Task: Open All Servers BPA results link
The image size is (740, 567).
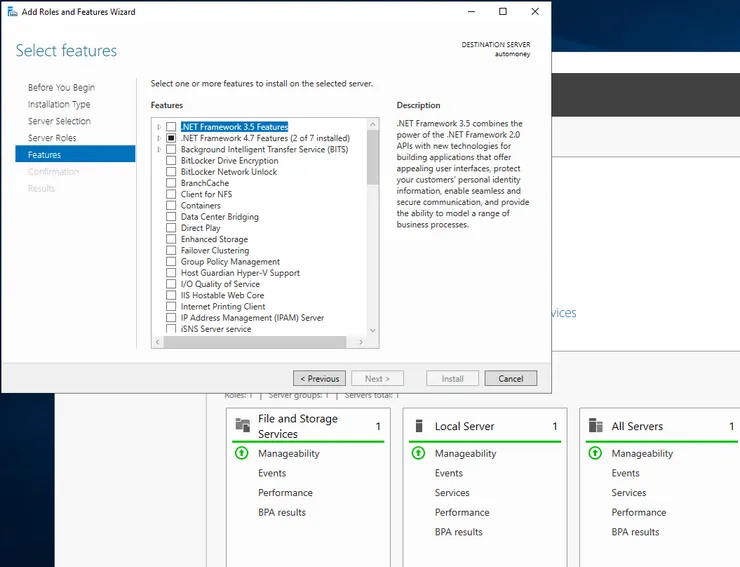Action: tap(635, 532)
